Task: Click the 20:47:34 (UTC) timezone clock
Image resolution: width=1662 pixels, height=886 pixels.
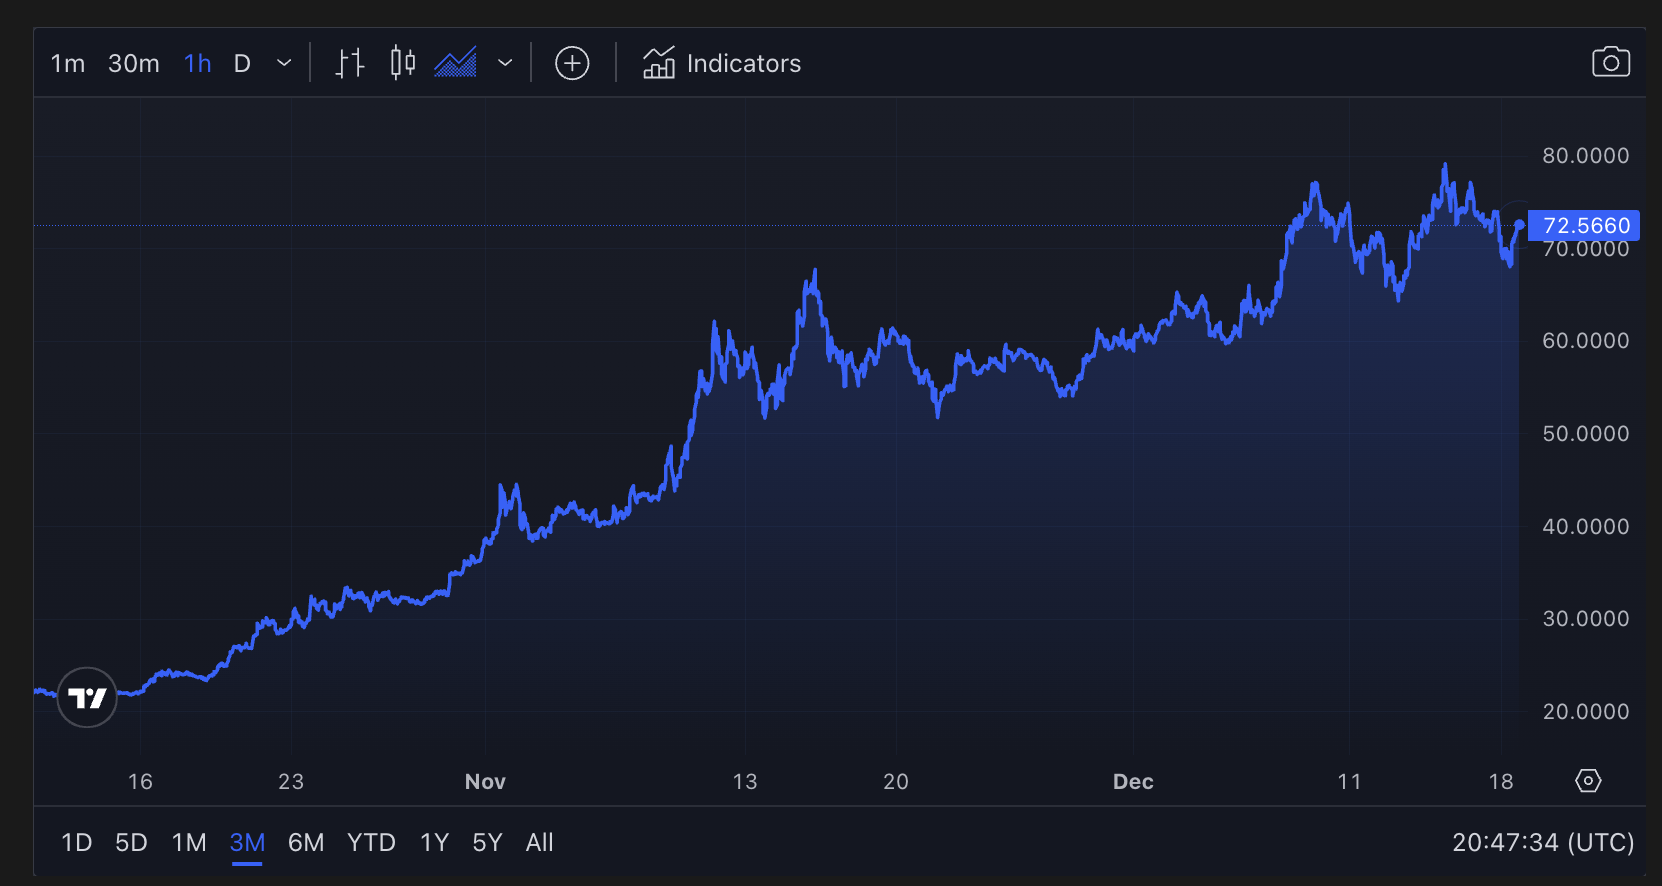Action: tap(1542, 843)
